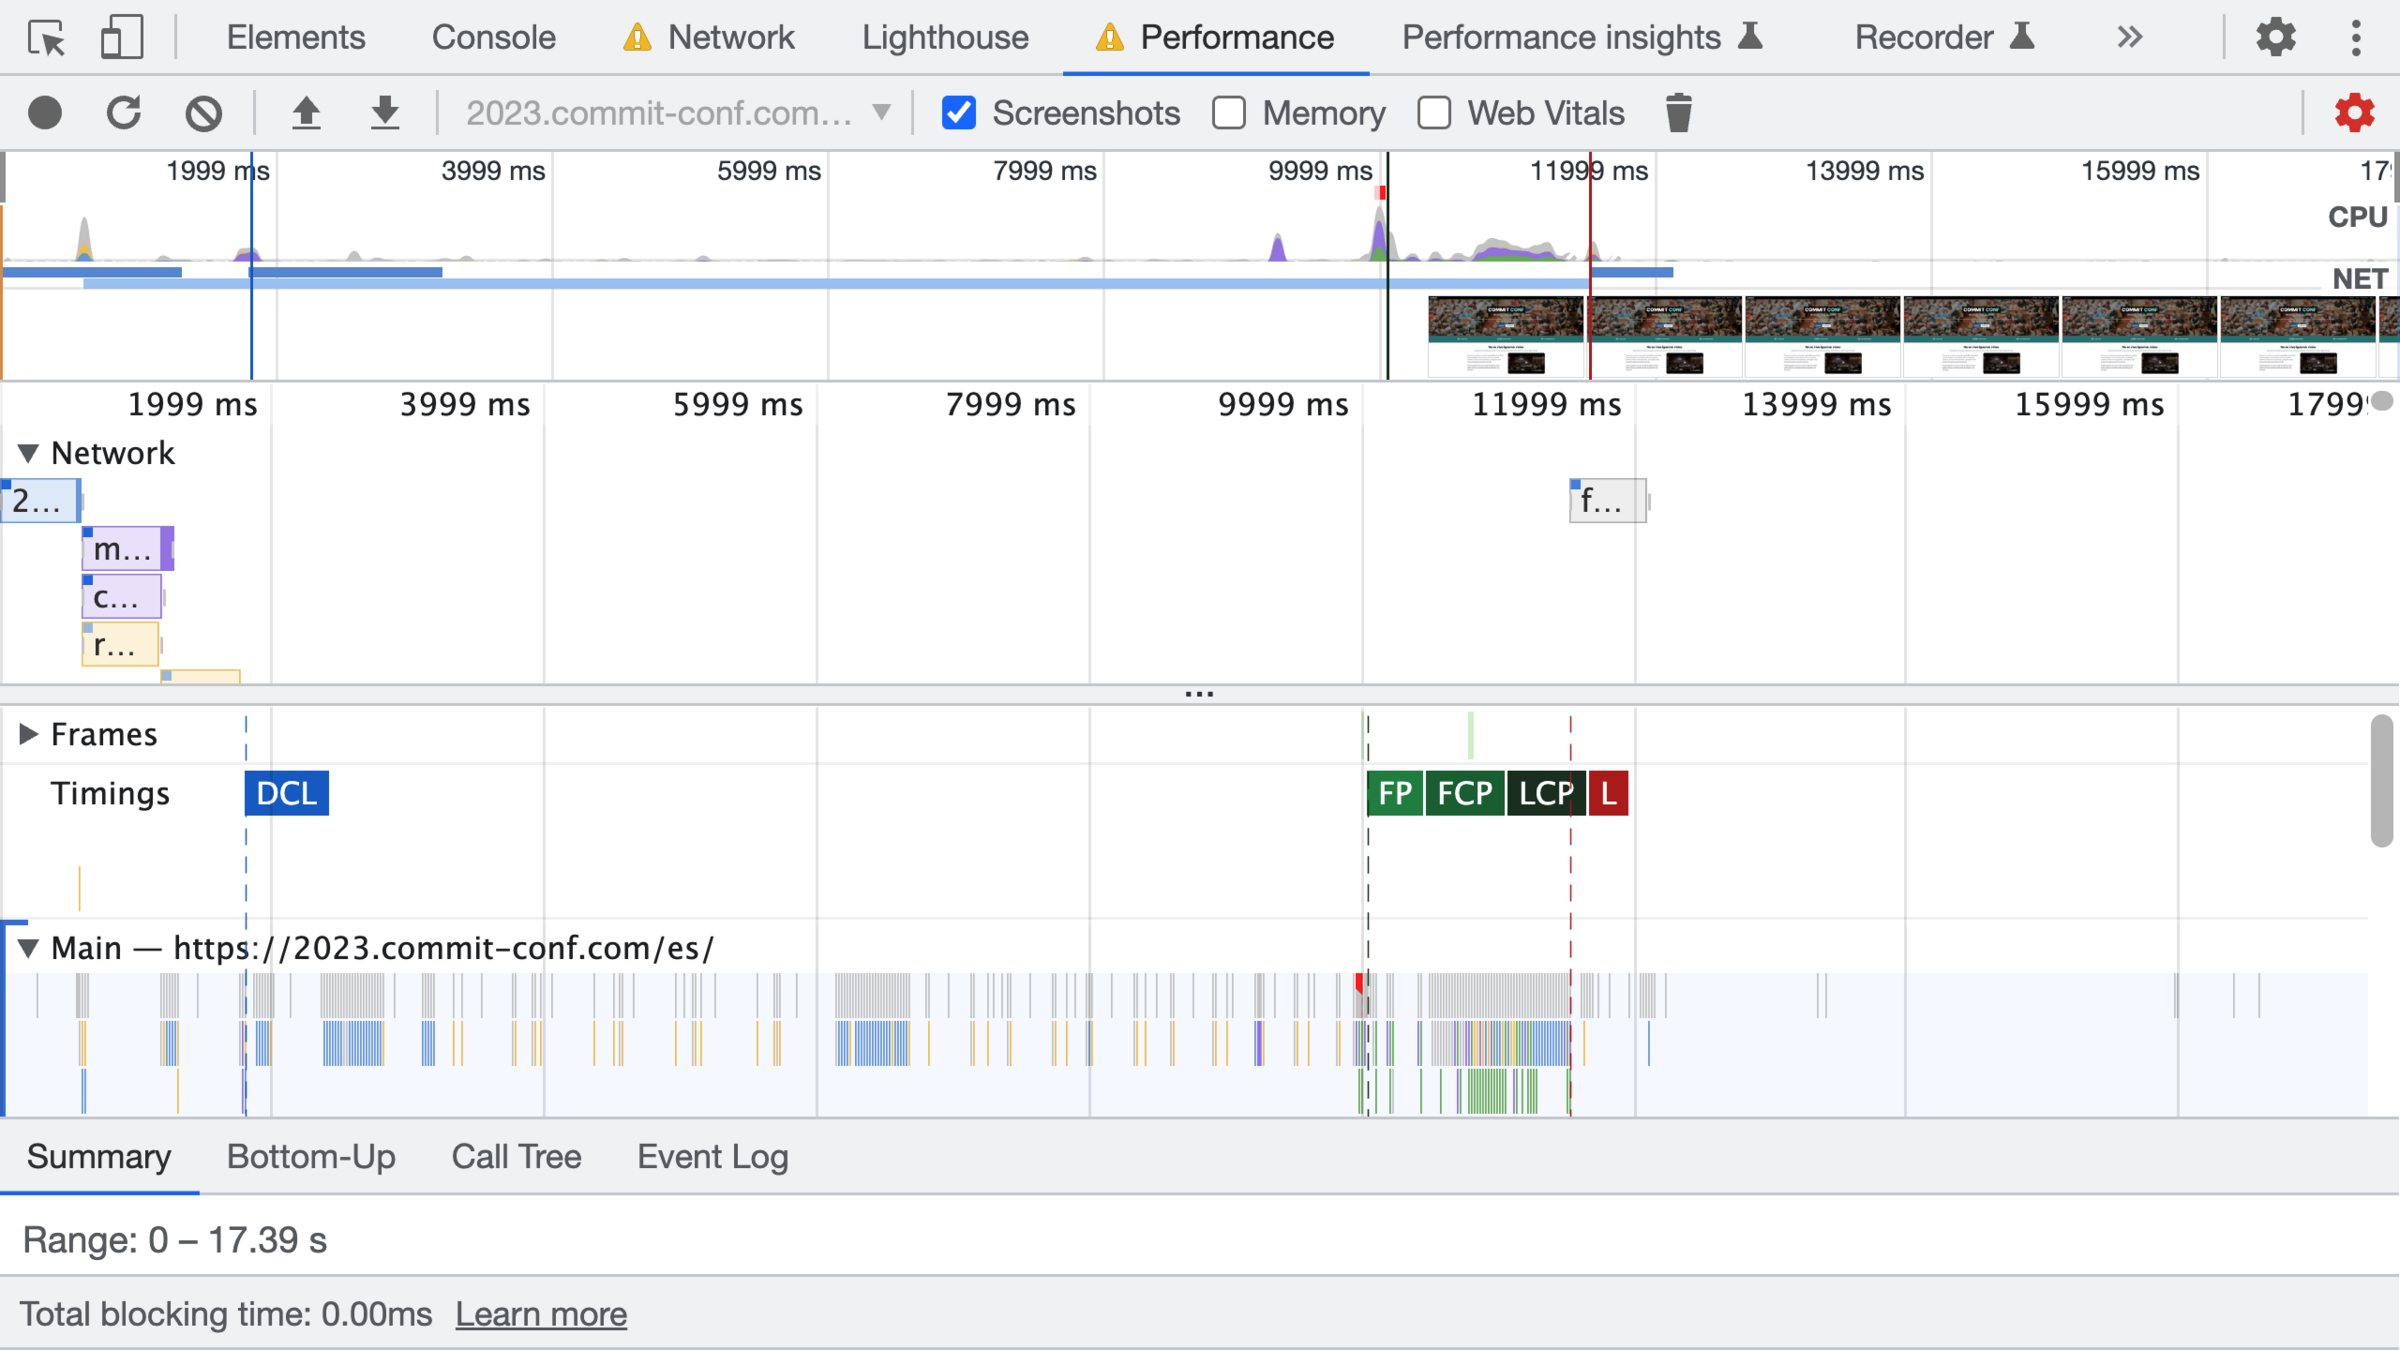Enable the Memory checkbox
This screenshot has height=1350, width=2400.
click(1229, 113)
